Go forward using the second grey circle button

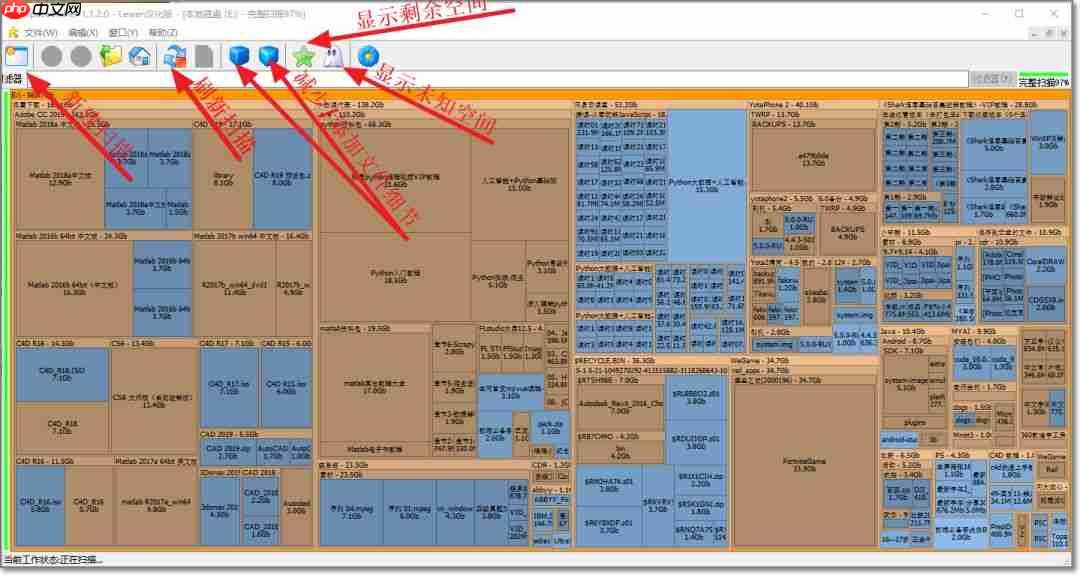tap(81, 56)
